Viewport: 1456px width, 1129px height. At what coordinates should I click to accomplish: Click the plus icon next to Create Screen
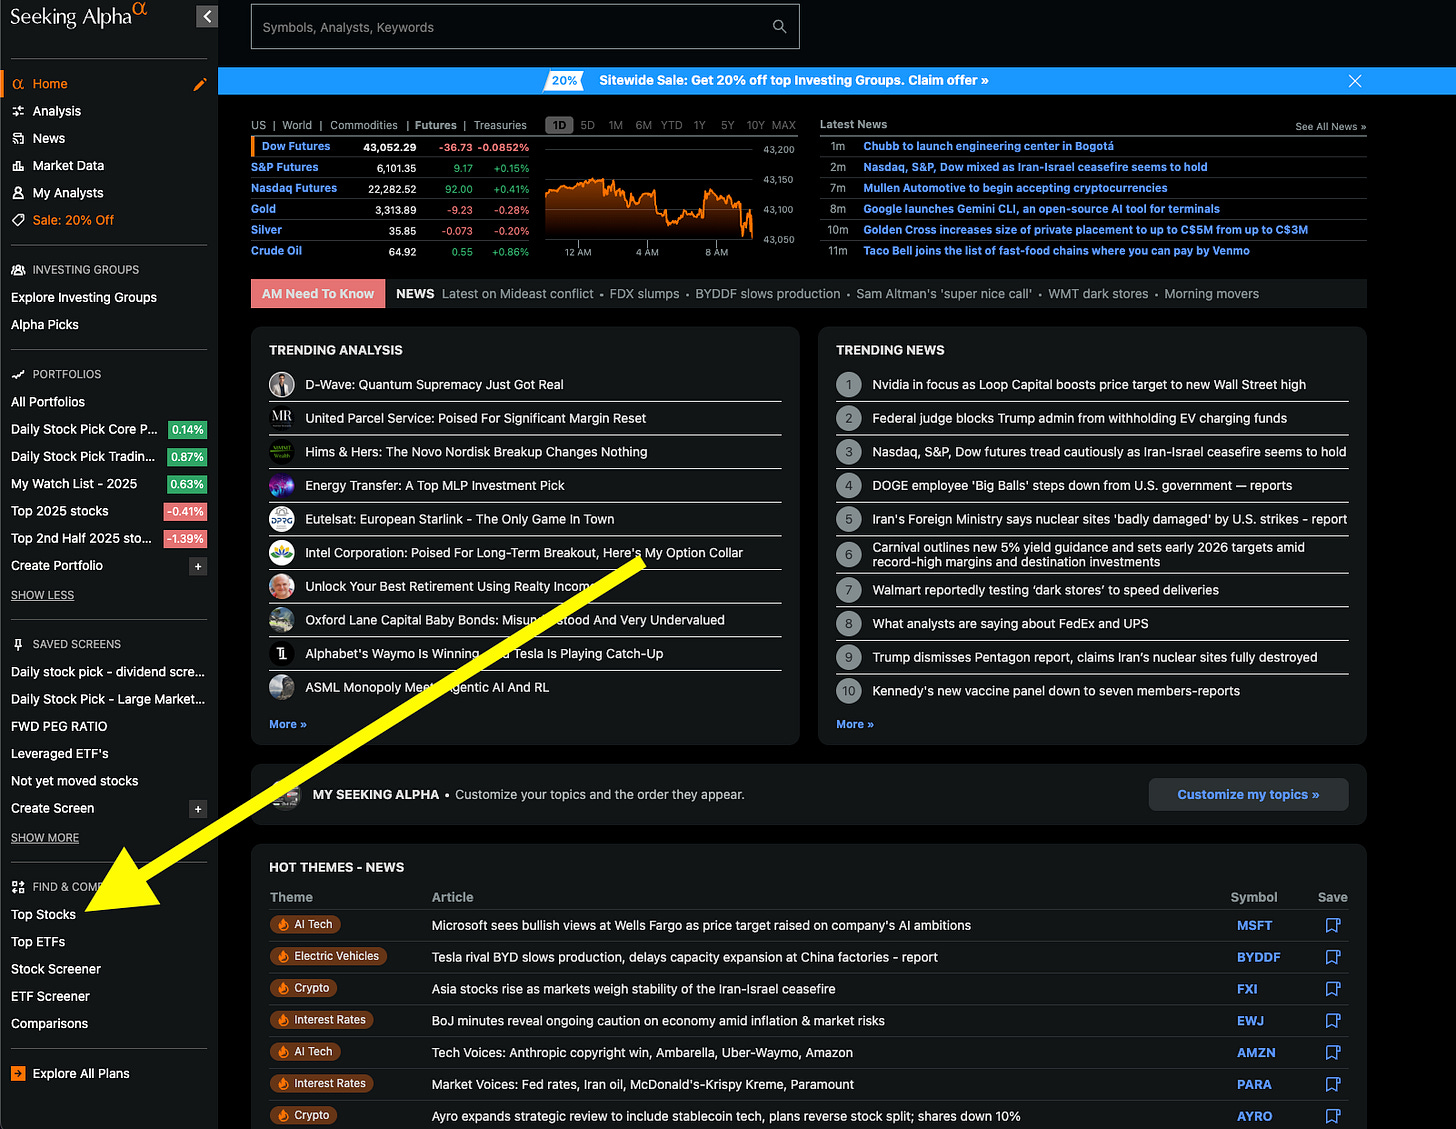(x=198, y=809)
